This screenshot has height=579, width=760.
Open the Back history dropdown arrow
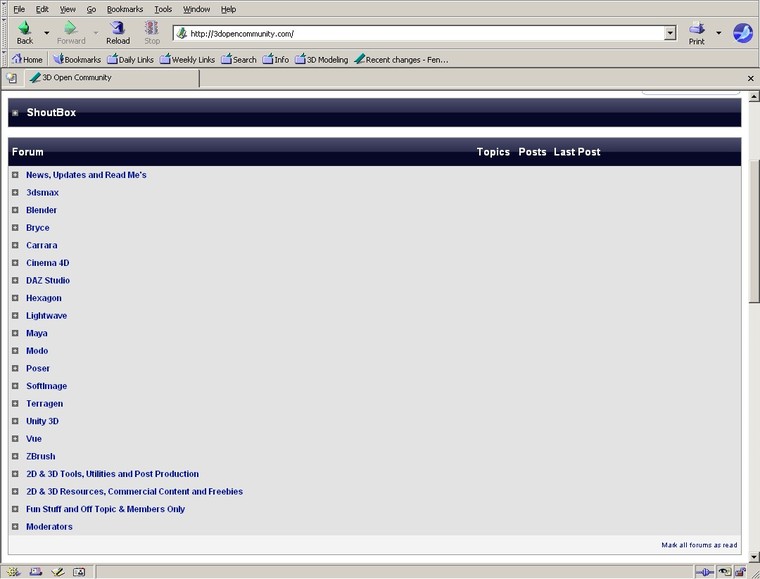point(47,33)
